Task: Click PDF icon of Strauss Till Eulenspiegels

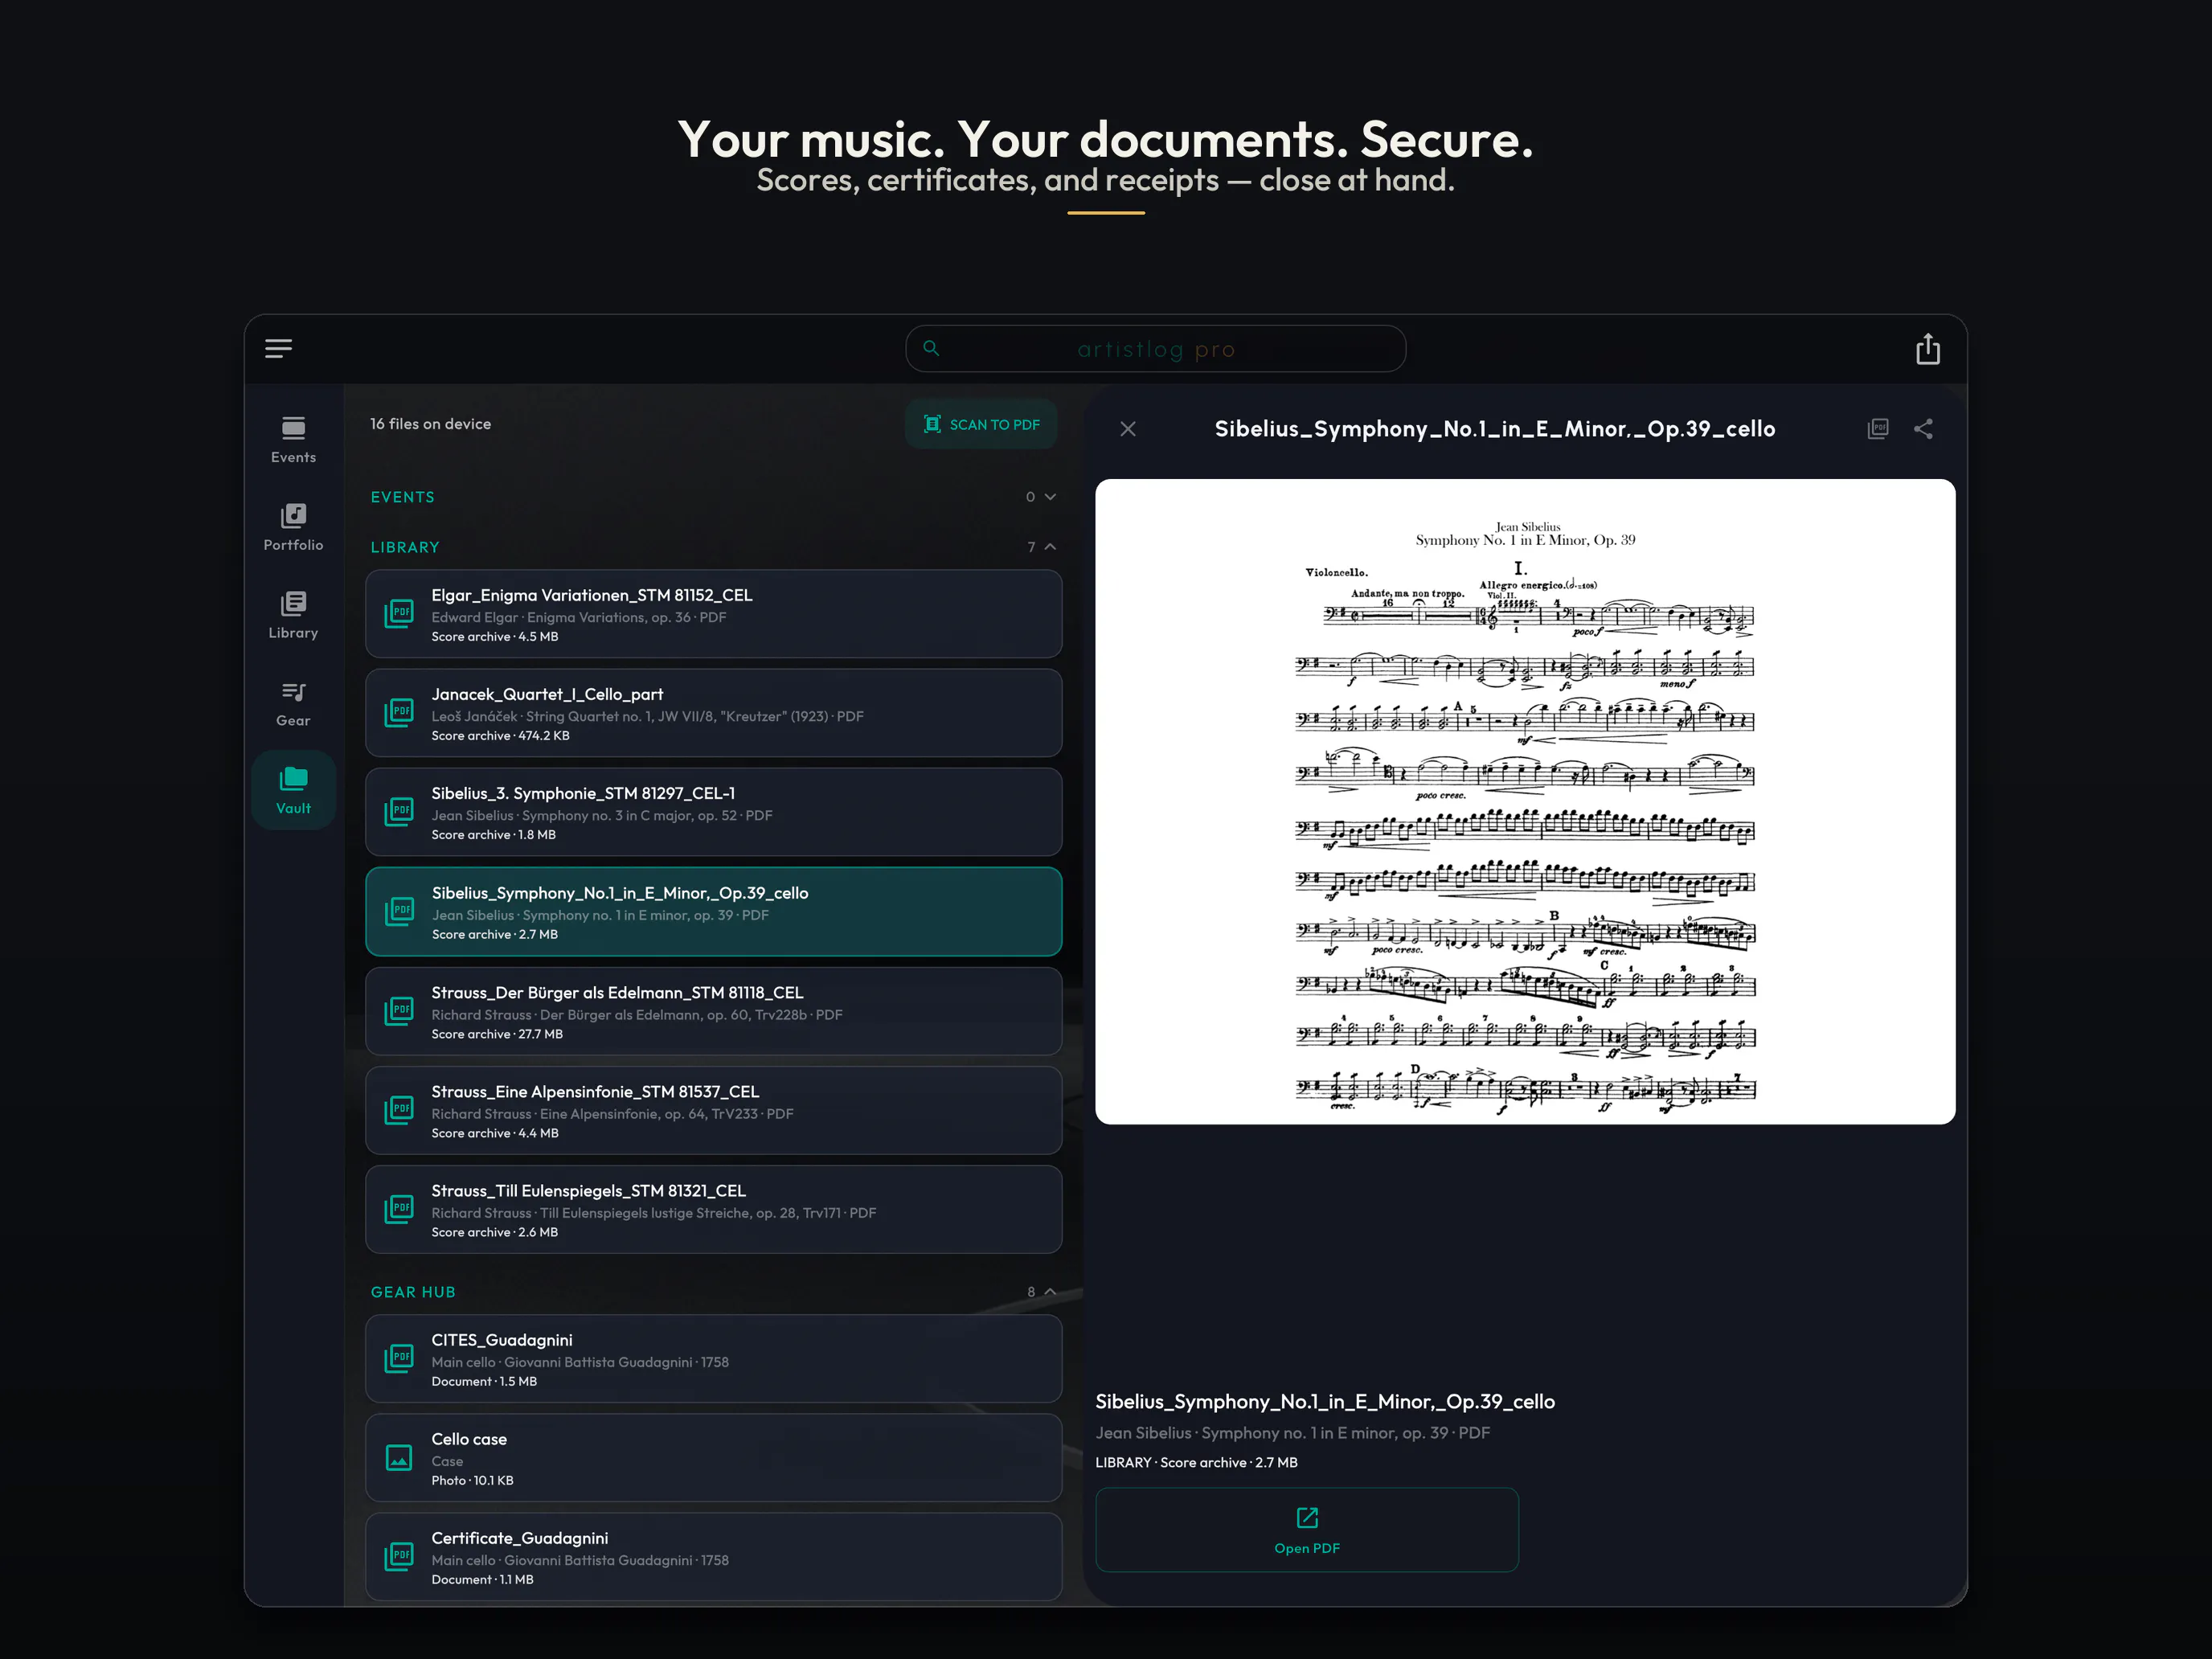Action: point(399,1208)
